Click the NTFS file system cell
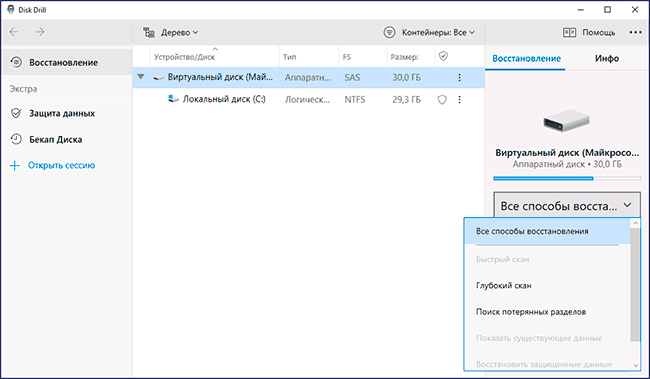The height and width of the screenshot is (379, 650). coord(355,100)
